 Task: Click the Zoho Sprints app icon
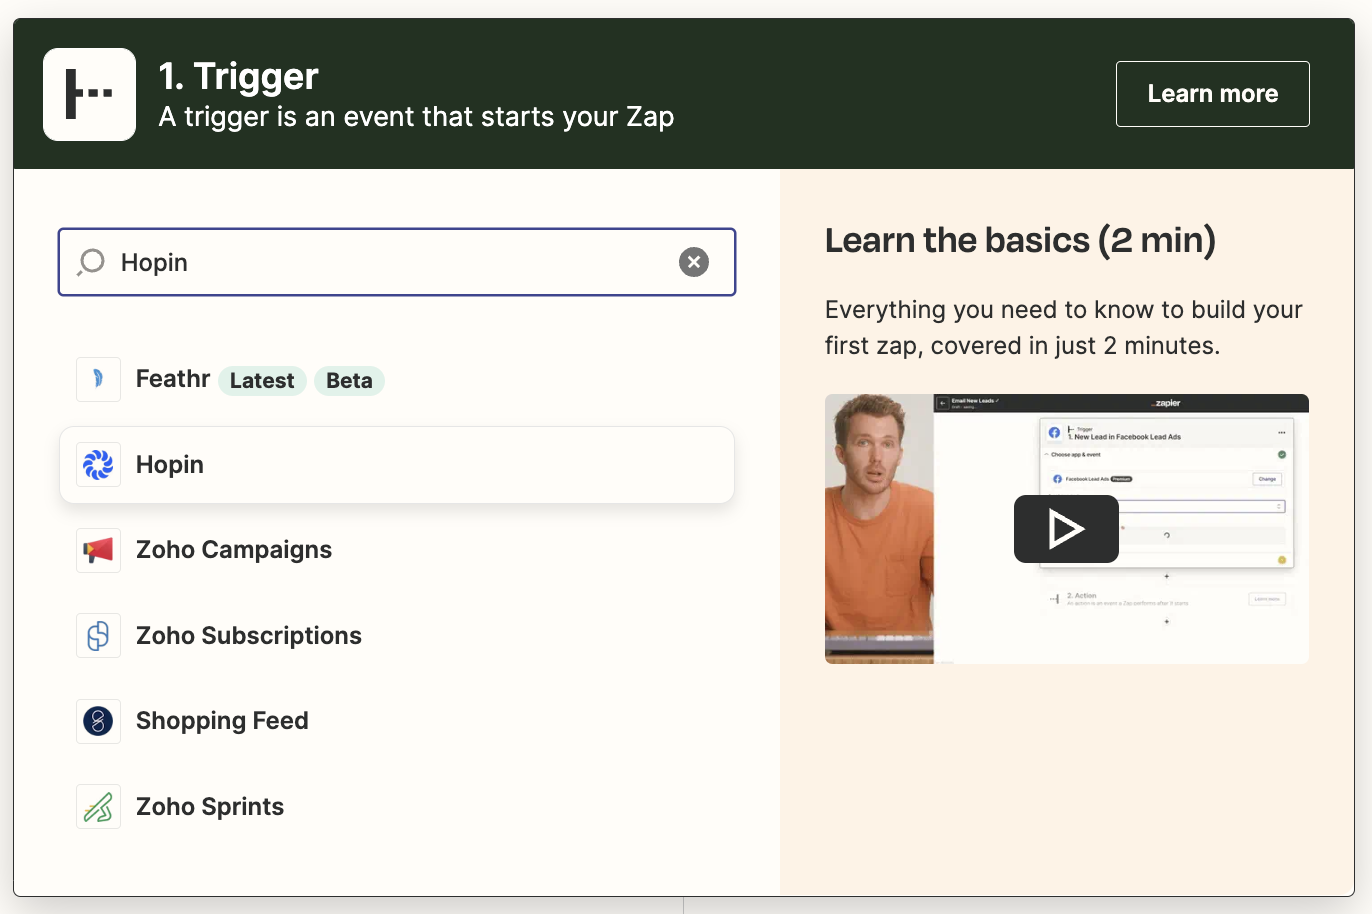click(x=98, y=807)
